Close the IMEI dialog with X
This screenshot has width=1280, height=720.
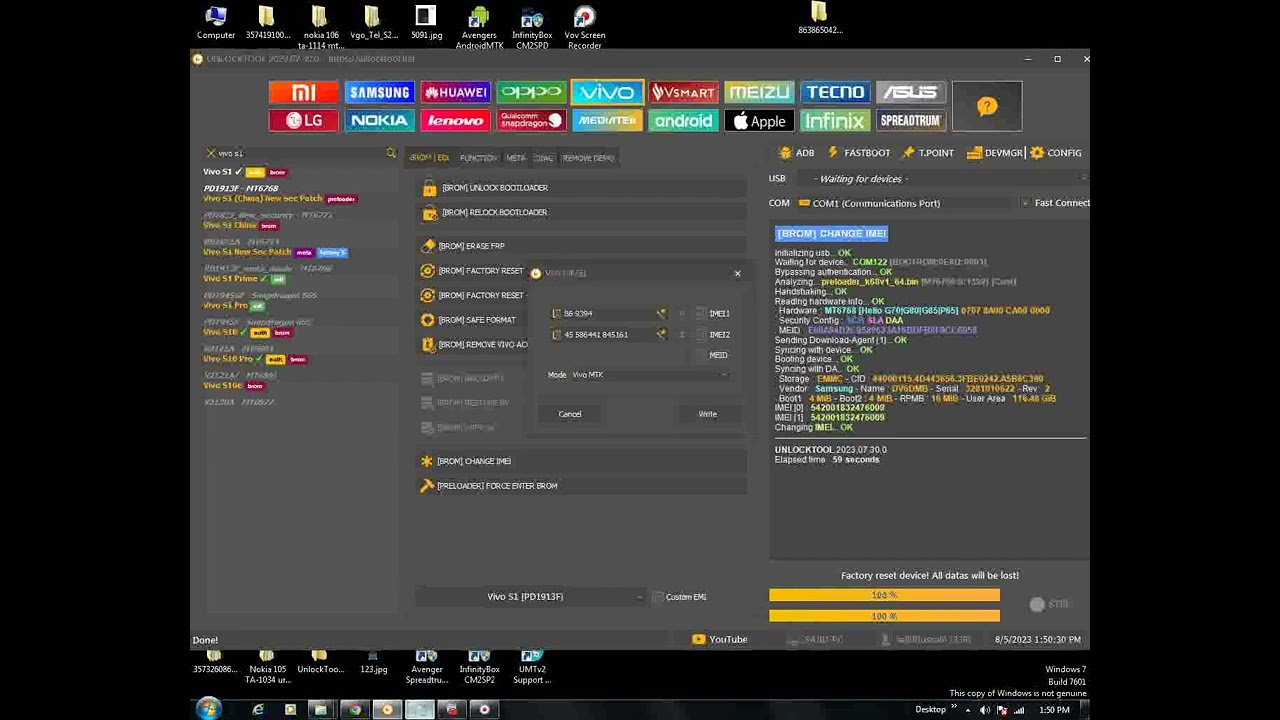[x=738, y=273]
